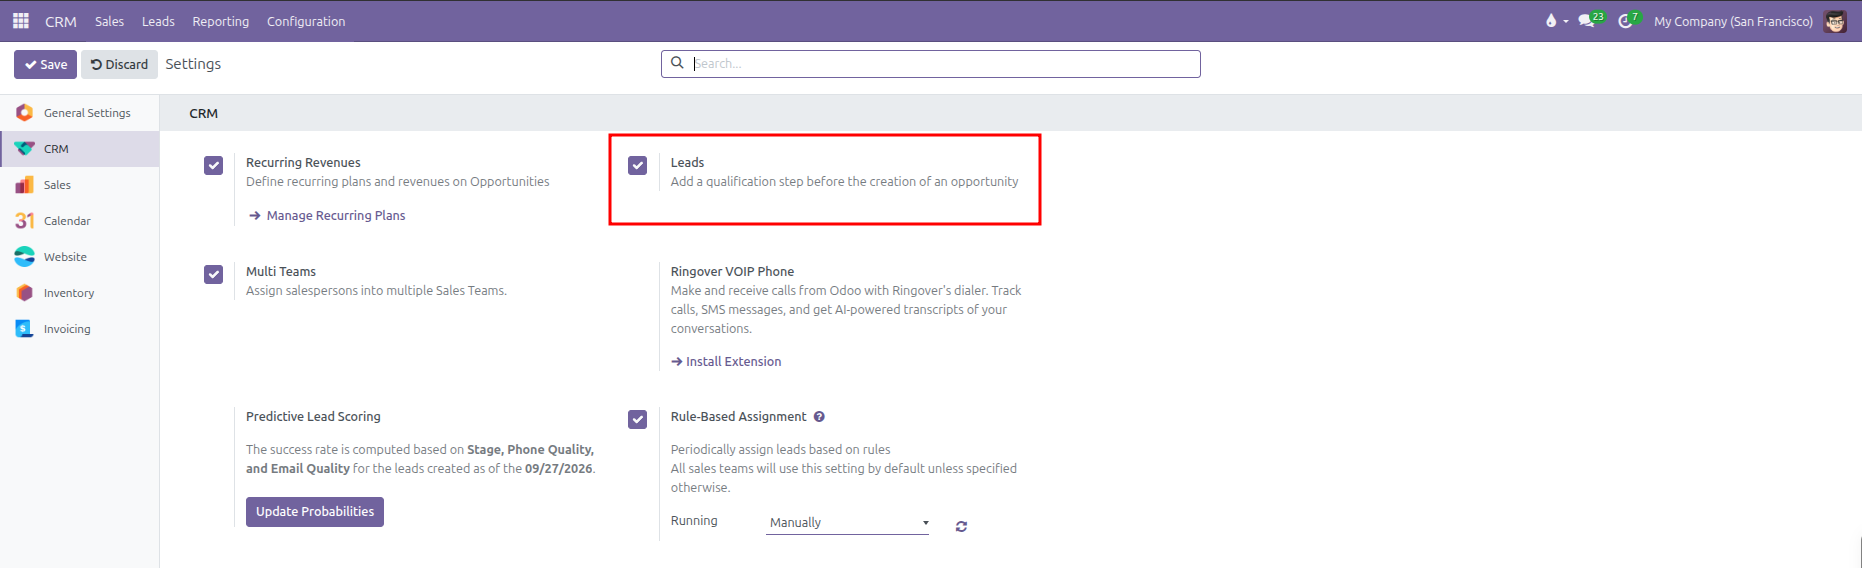Screen dimensions: 1862x568
Task: Click the Leads setting label
Action: (x=687, y=162)
